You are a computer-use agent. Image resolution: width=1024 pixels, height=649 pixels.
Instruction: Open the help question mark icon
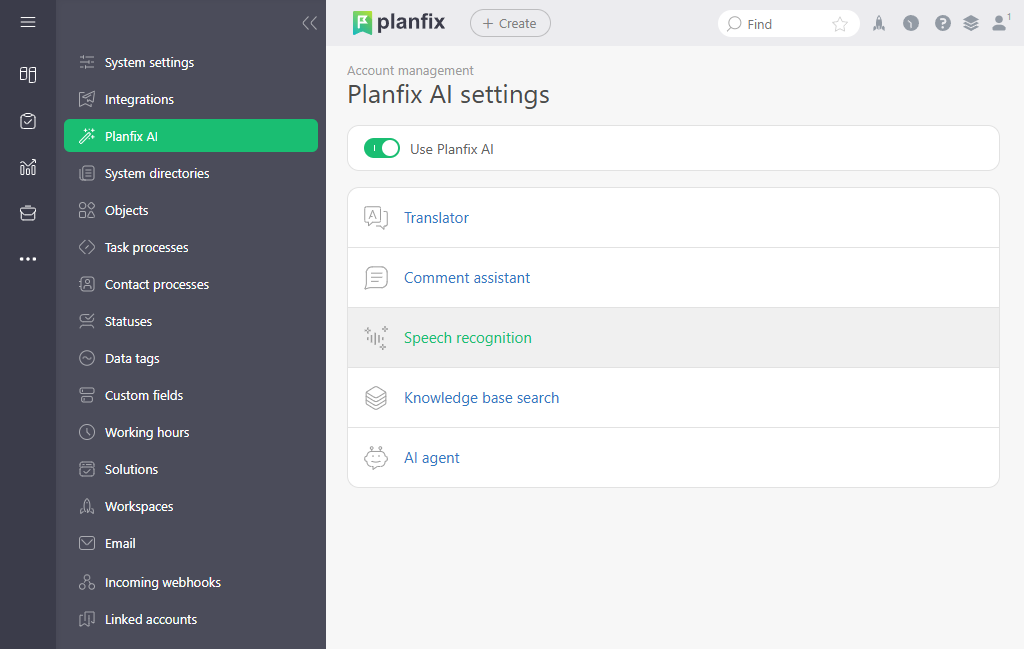(942, 24)
